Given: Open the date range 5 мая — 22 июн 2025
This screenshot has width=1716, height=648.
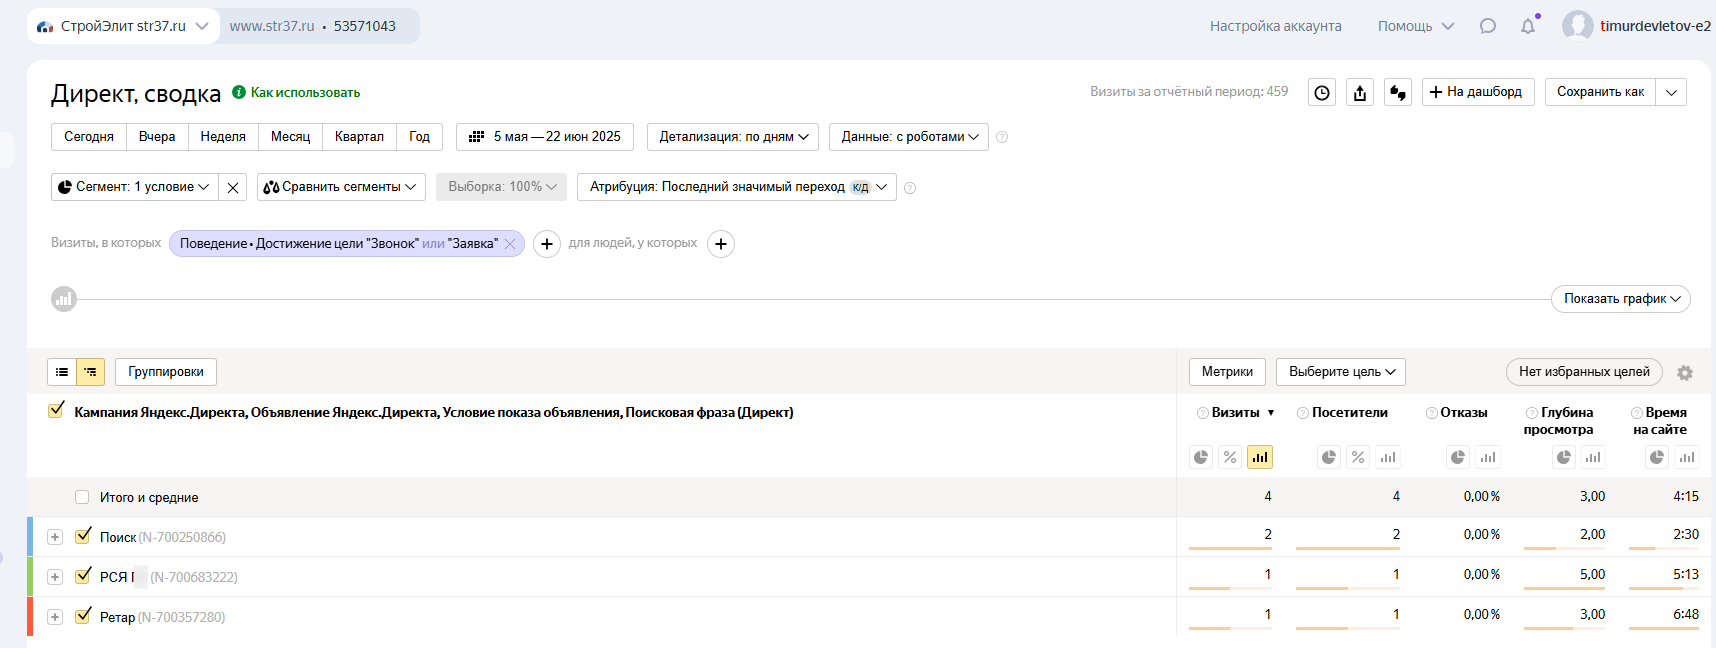Looking at the screenshot, I should point(545,137).
